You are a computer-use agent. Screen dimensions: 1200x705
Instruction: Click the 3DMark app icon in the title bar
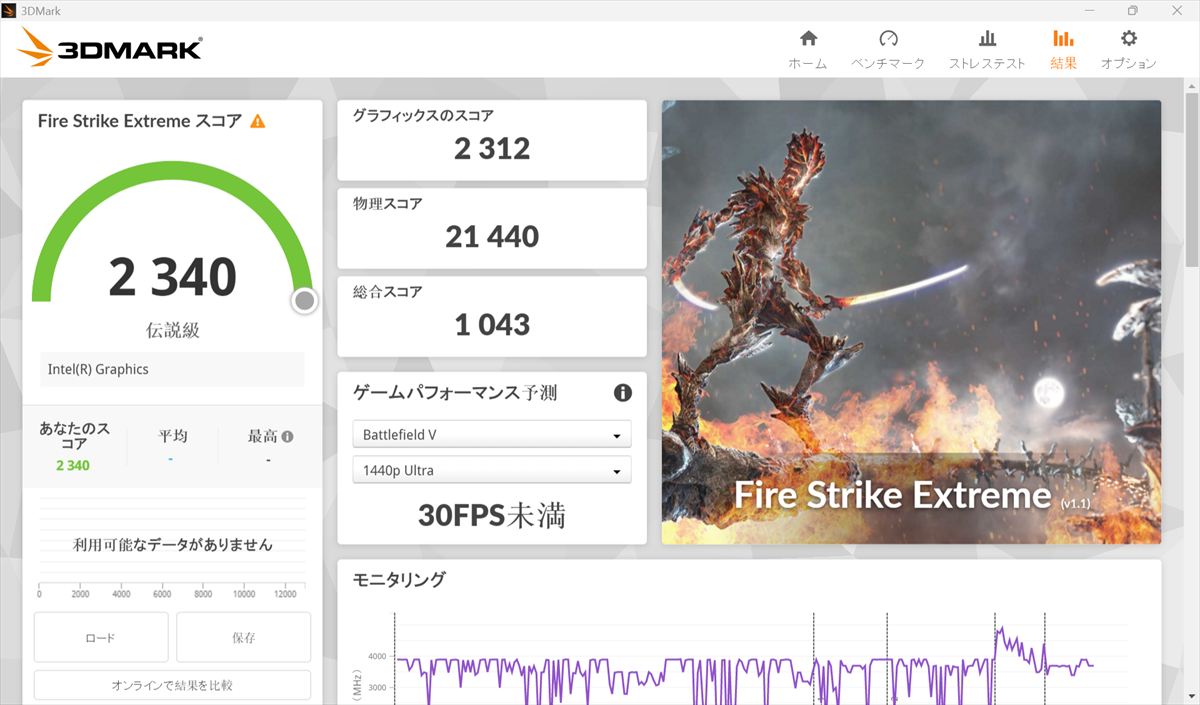point(10,10)
